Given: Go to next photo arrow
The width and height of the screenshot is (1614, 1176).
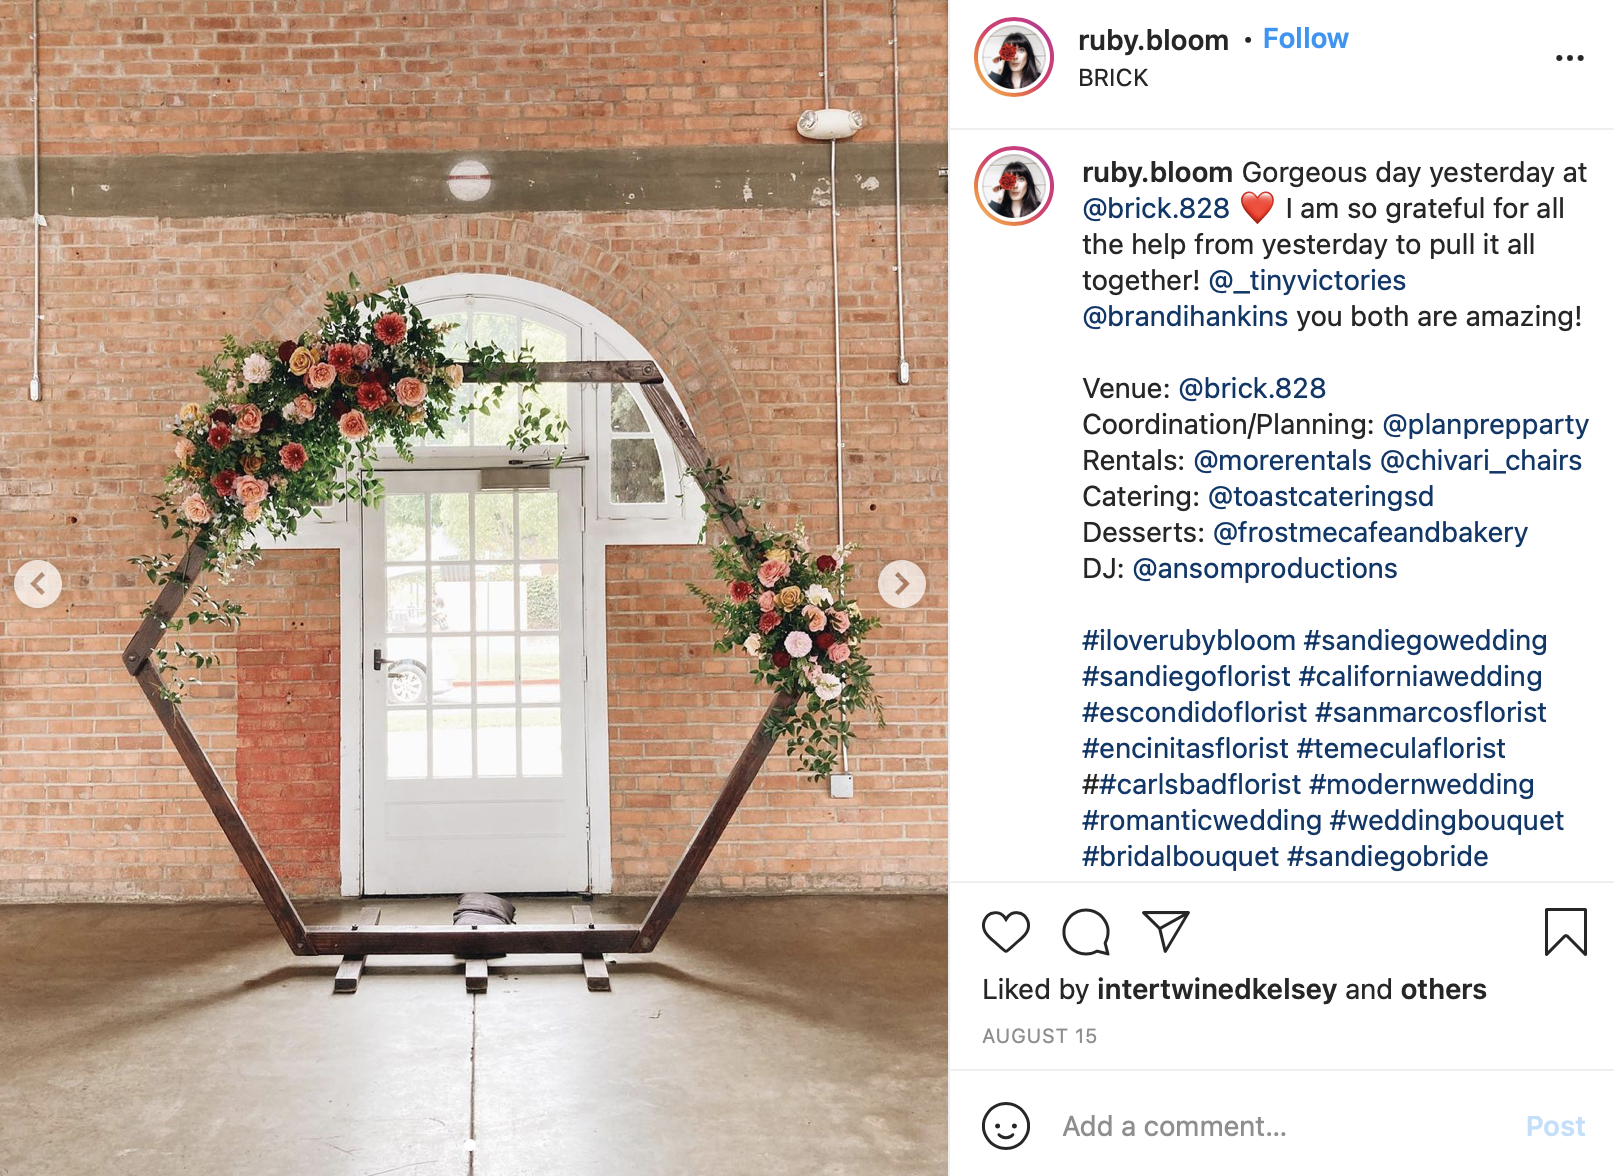Looking at the screenshot, I should pos(902,583).
